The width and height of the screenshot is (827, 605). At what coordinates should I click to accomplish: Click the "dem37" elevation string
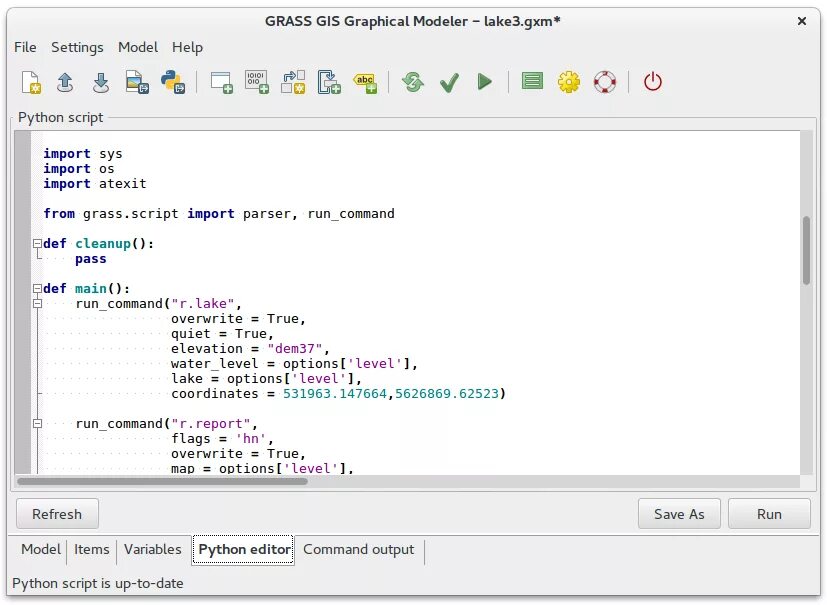(x=294, y=349)
